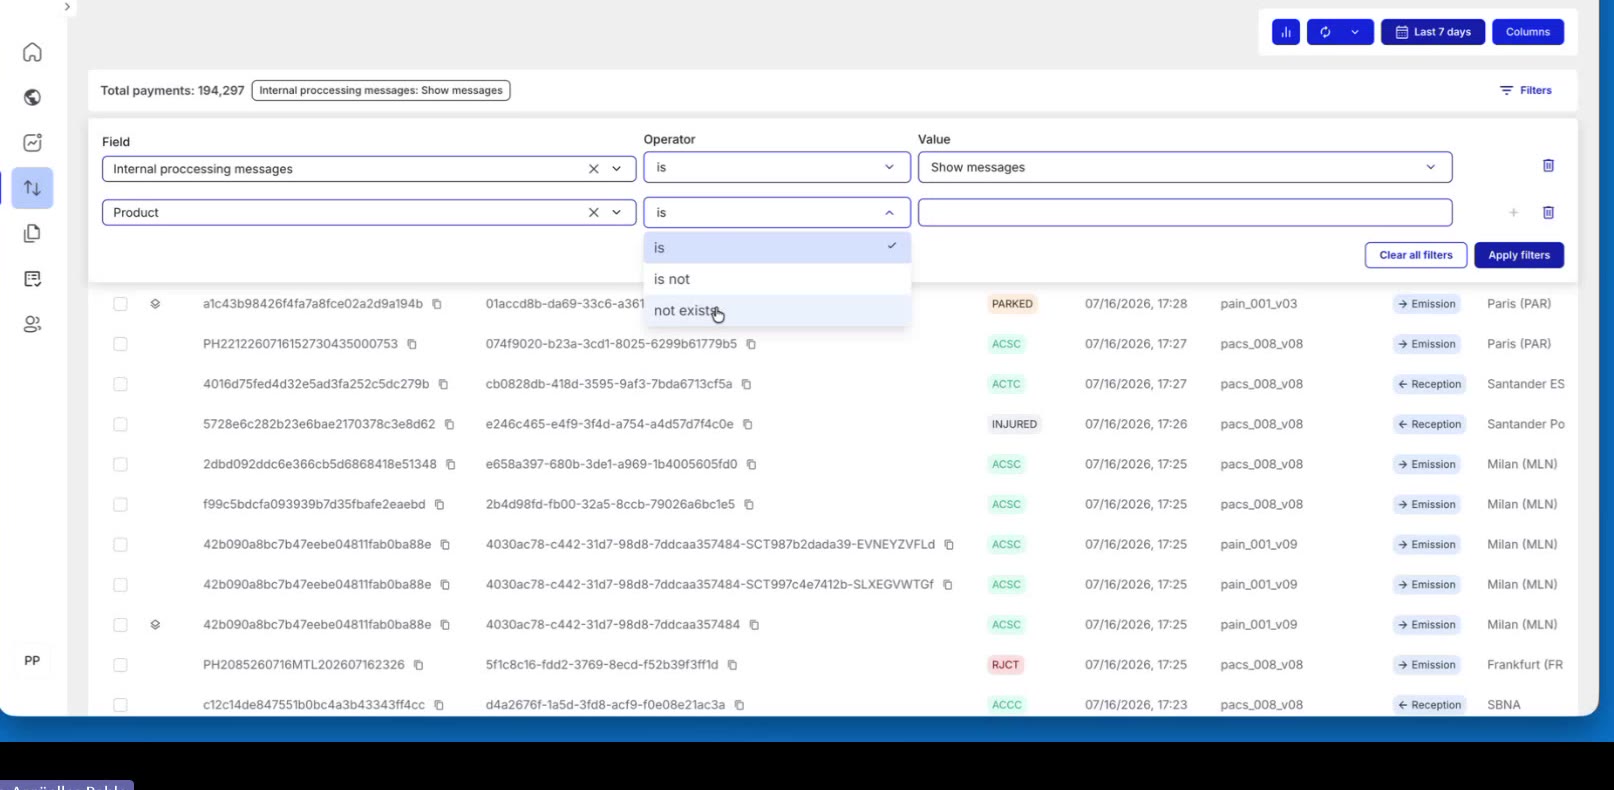Open the checklist report sidebar icon
Viewport: 1614px width, 790px height.
click(x=32, y=279)
